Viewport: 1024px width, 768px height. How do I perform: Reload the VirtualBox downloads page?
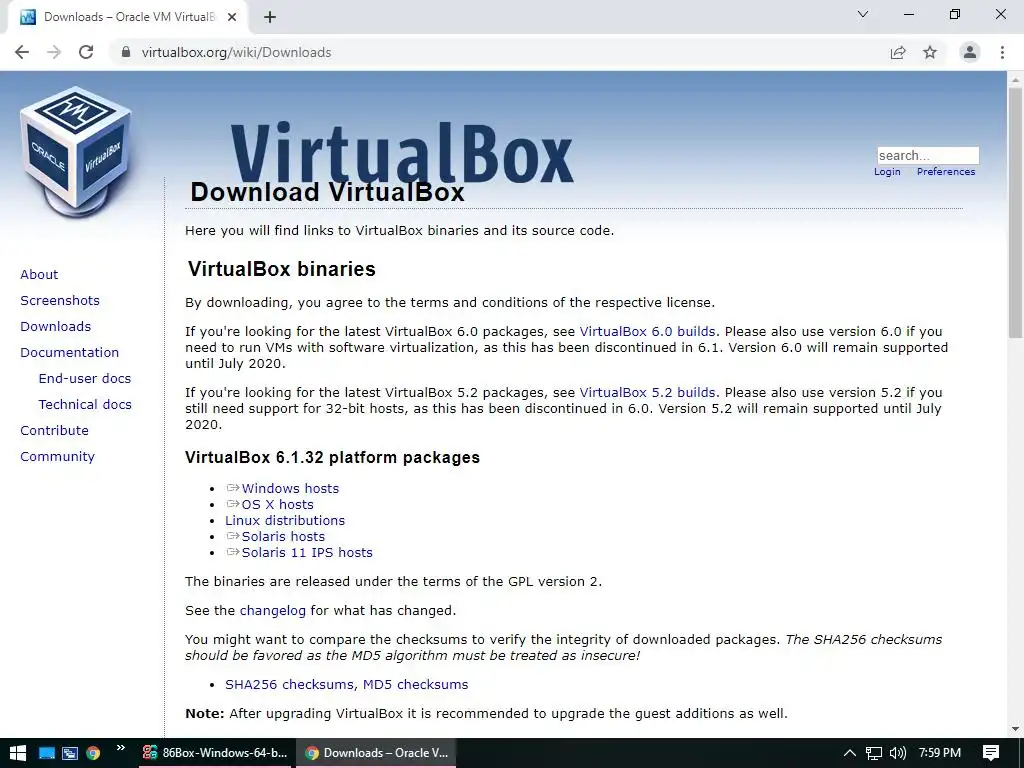pyautogui.click(x=86, y=52)
